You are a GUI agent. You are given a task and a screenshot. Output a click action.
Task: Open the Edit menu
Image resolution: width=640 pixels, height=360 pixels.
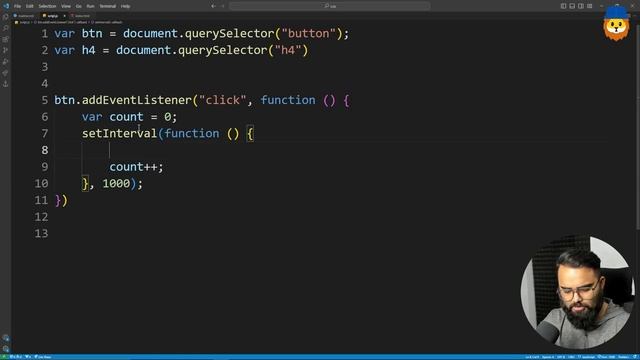click(30, 6)
